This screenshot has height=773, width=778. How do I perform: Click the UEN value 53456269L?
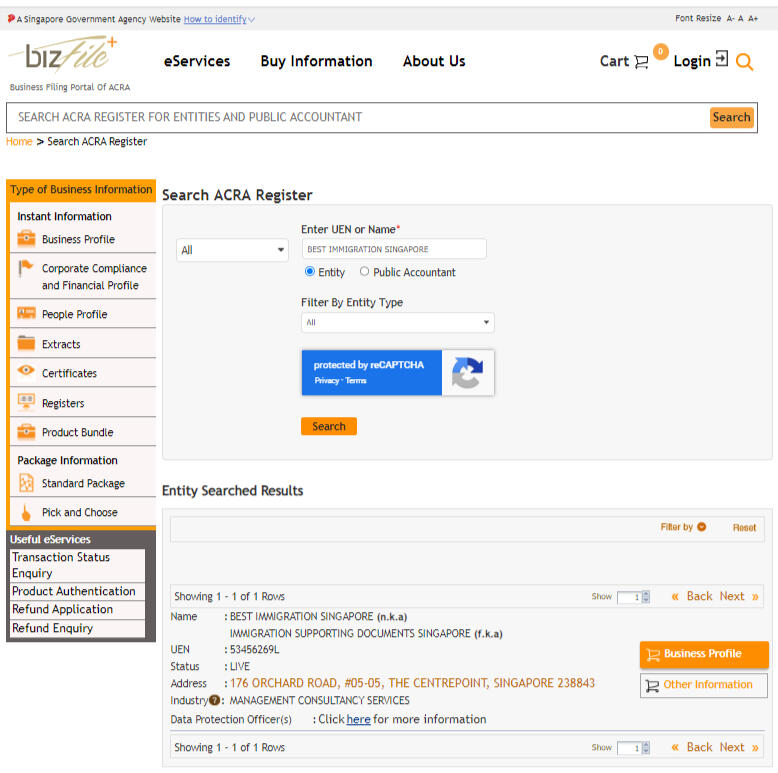[x=255, y=649]
